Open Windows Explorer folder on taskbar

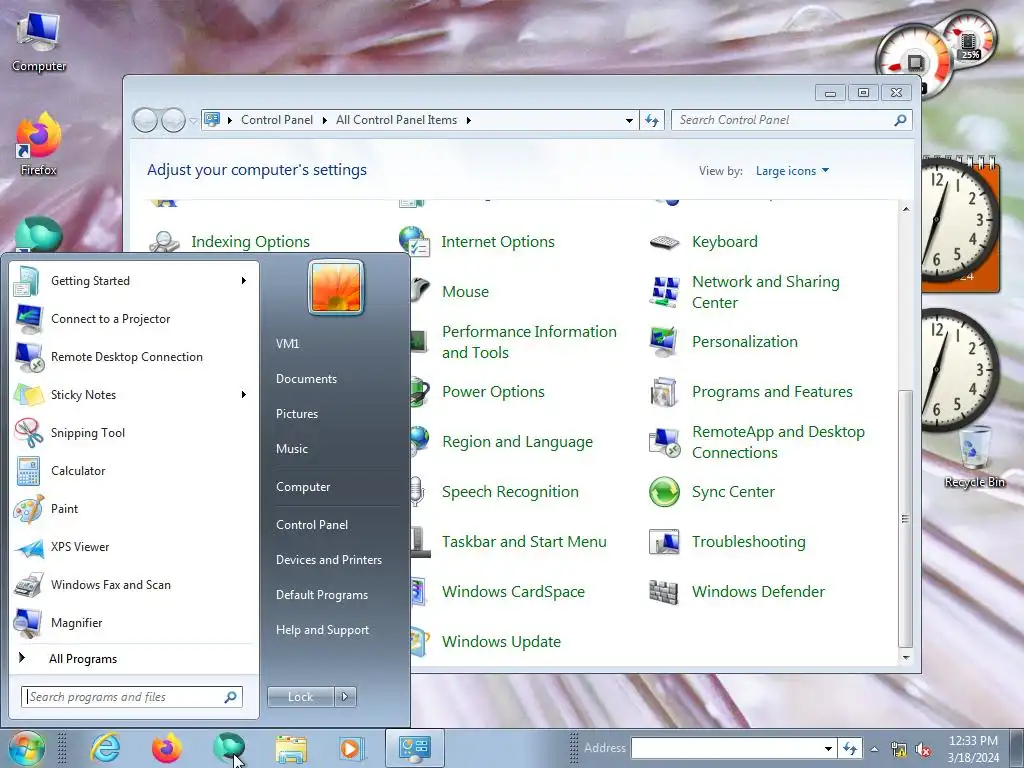(291, 749)
